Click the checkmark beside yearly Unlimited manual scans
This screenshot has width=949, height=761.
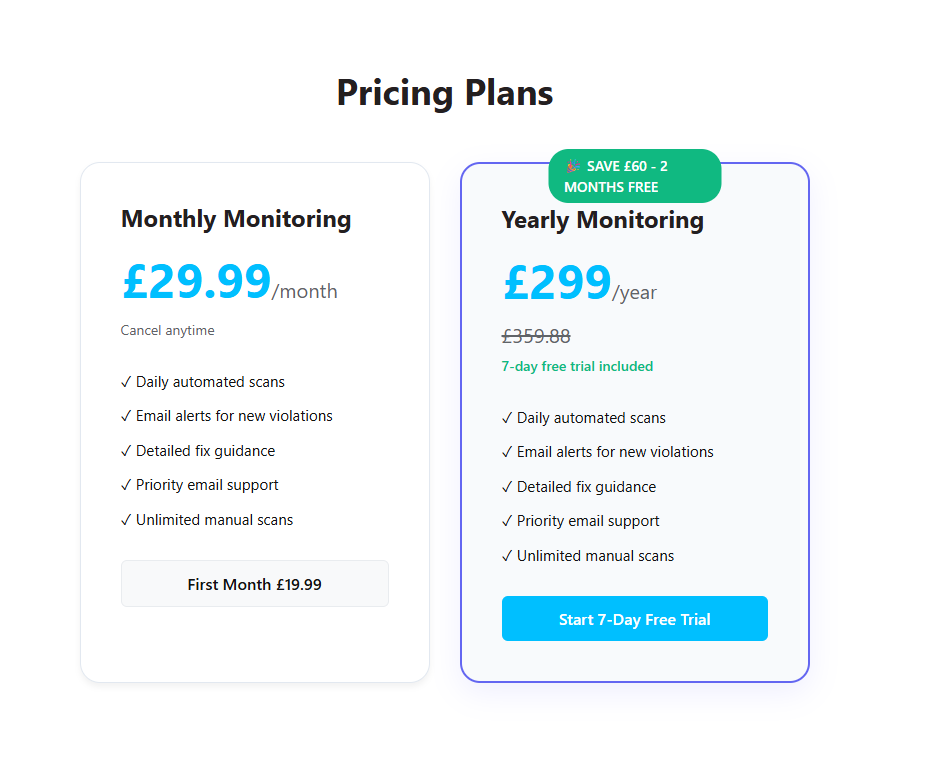[507, 556]
